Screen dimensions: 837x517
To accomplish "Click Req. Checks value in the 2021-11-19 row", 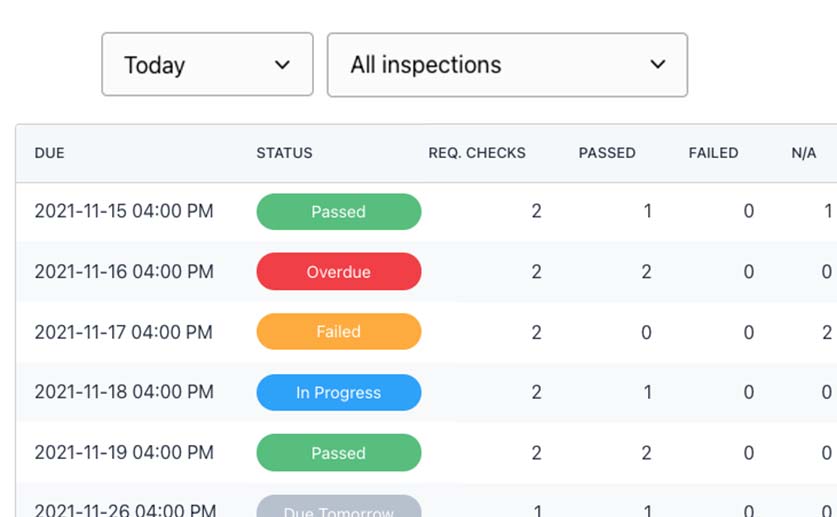I will click(x=536, y=453).
